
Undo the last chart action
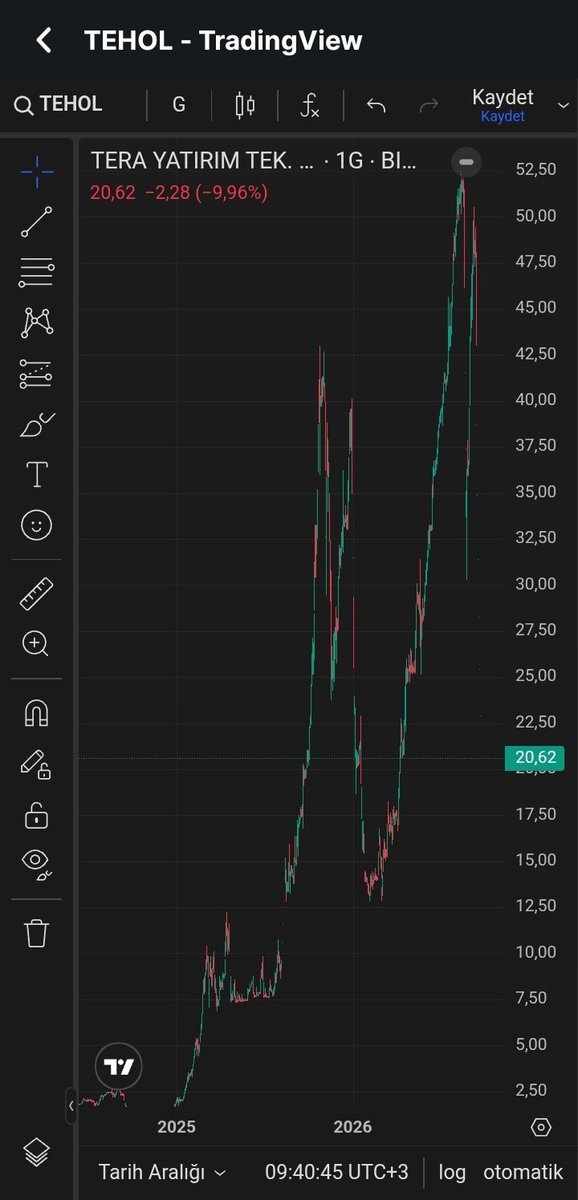pyautogui.click(x=376, y=105)
